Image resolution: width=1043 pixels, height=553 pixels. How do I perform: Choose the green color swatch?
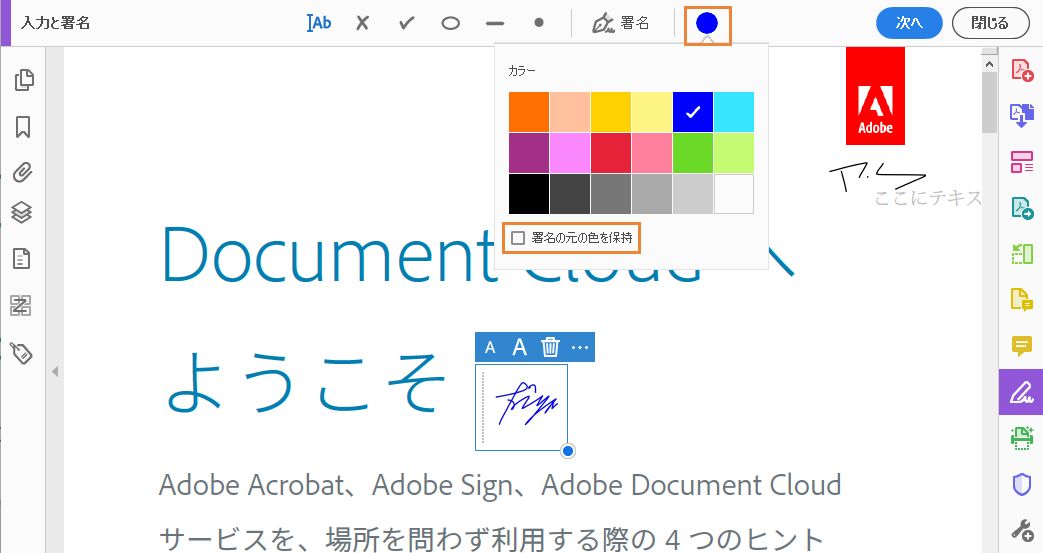point(692,153)
